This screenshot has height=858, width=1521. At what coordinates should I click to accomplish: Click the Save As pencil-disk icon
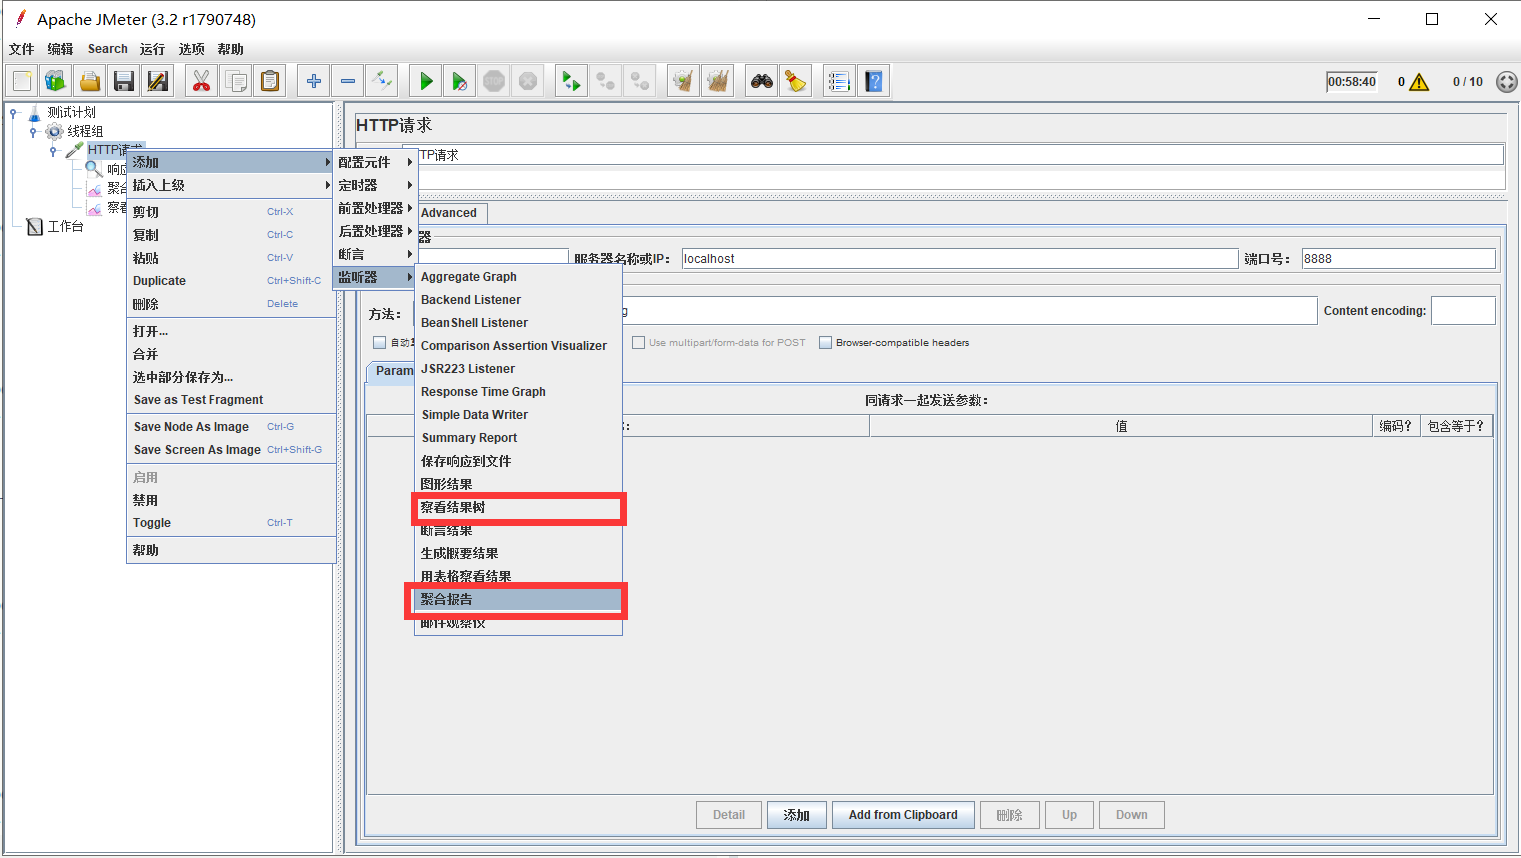(158, 81)
